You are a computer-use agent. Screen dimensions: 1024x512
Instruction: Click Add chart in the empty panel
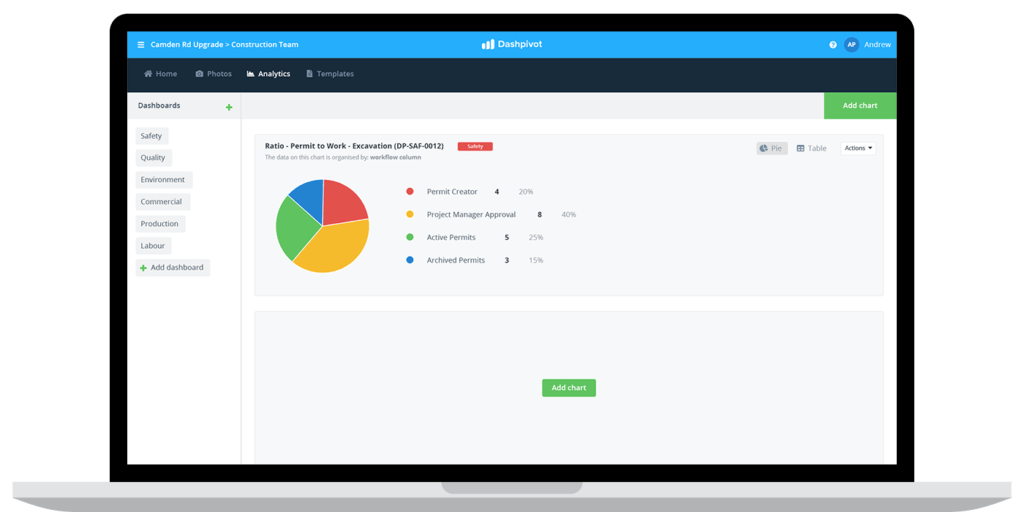pos(569,387)
